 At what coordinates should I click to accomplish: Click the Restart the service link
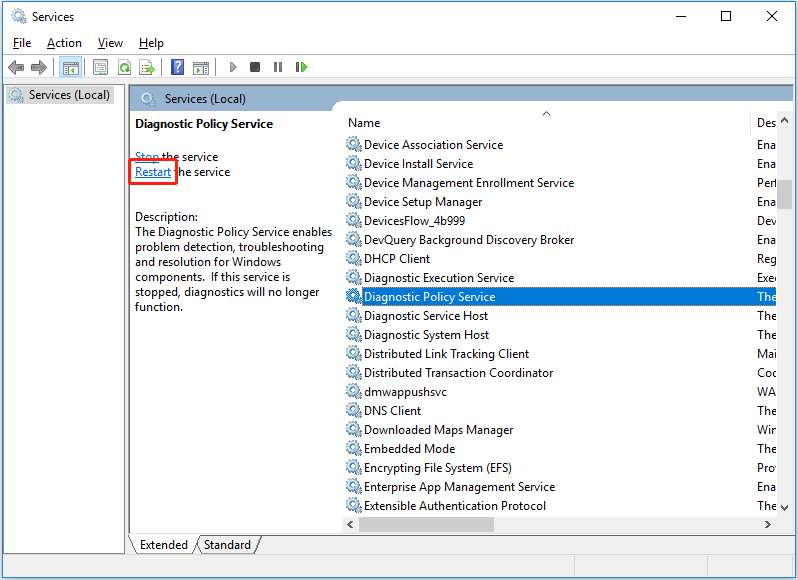(153, 172)
